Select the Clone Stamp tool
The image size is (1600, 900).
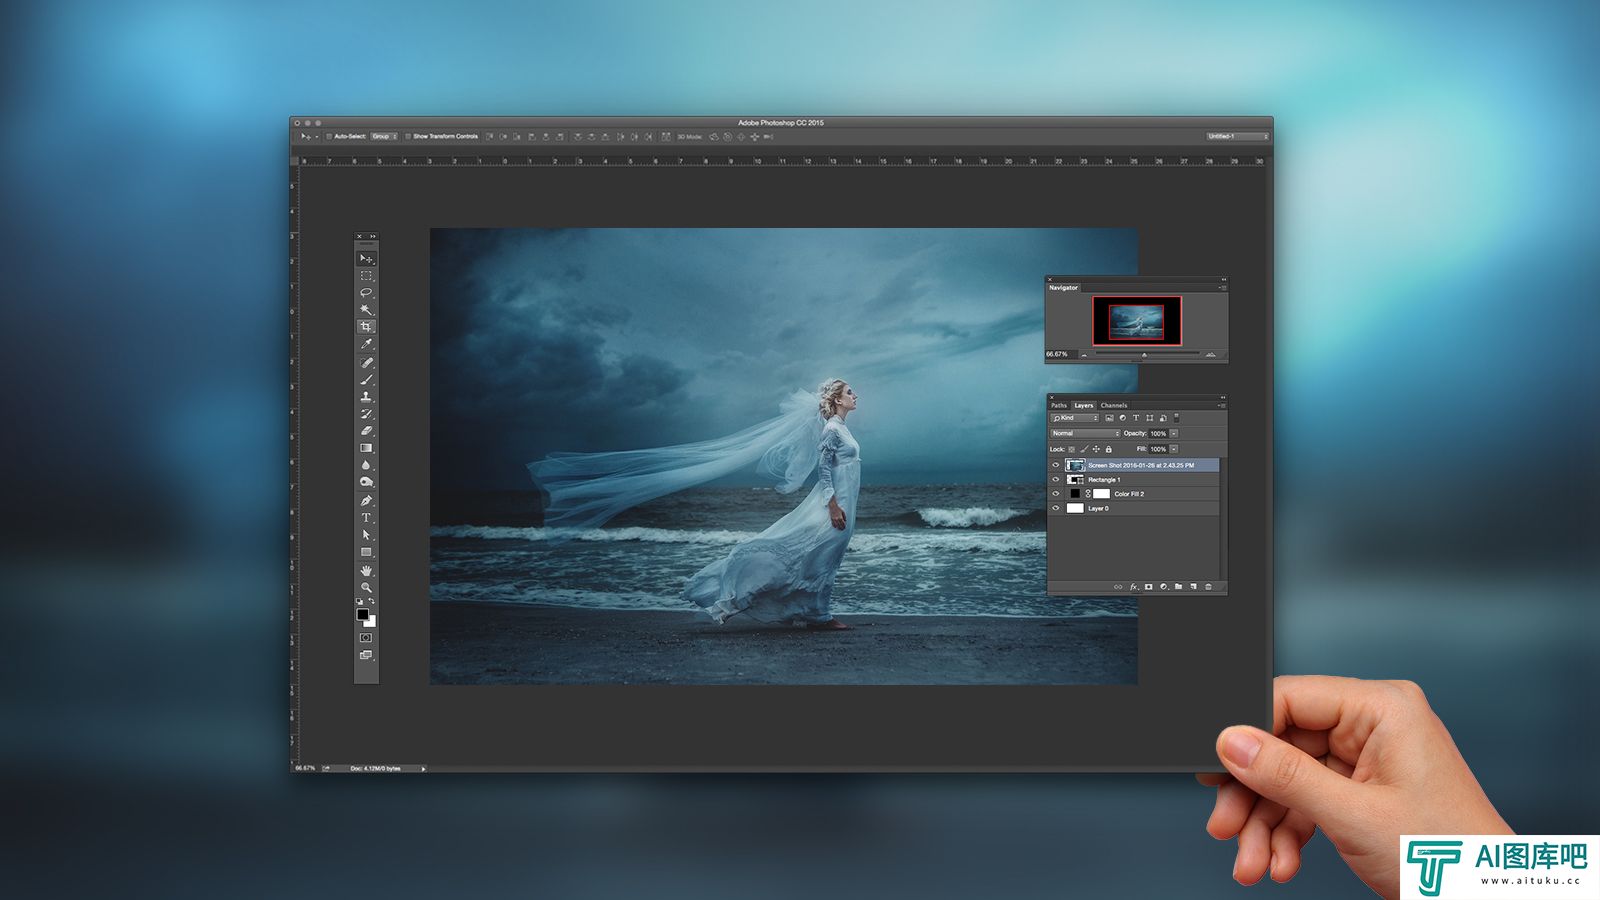click(x=366, y=396)
